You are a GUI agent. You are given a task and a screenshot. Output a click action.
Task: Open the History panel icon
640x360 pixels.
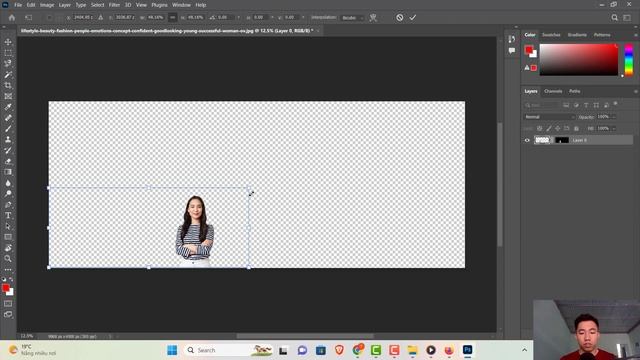(512, 39)
